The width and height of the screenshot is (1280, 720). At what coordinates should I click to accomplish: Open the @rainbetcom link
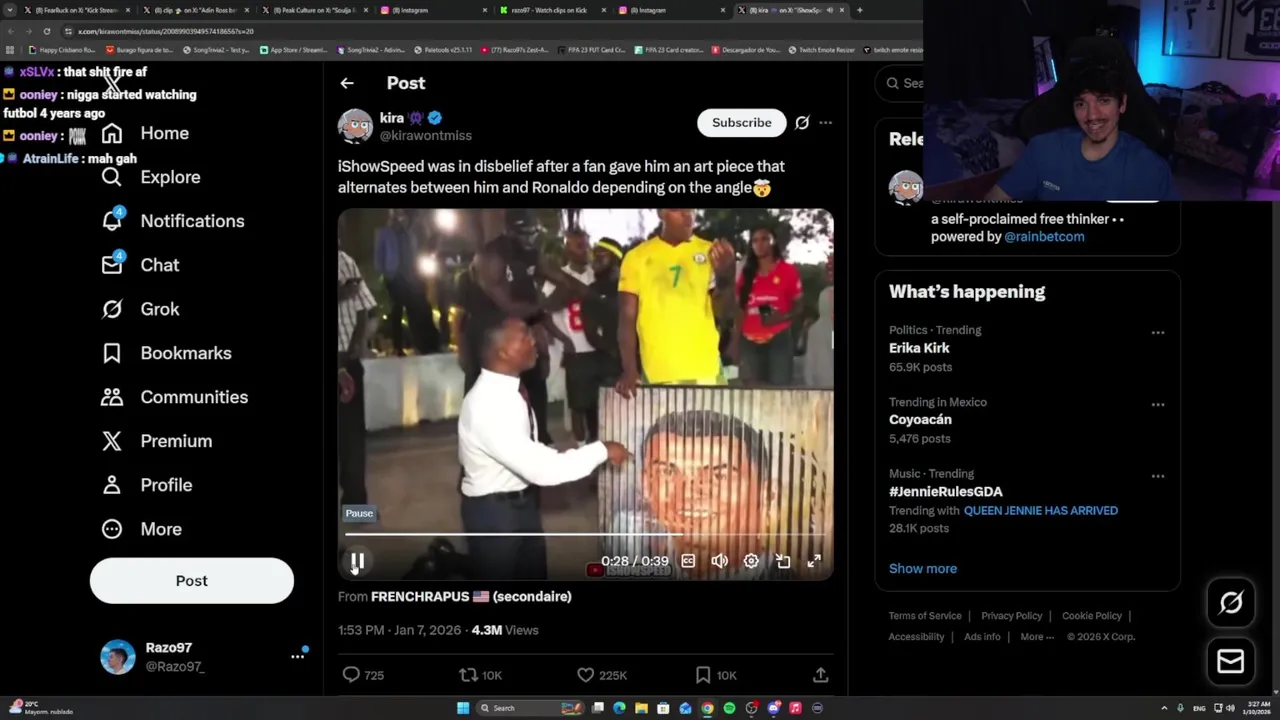pos(1044,237)
